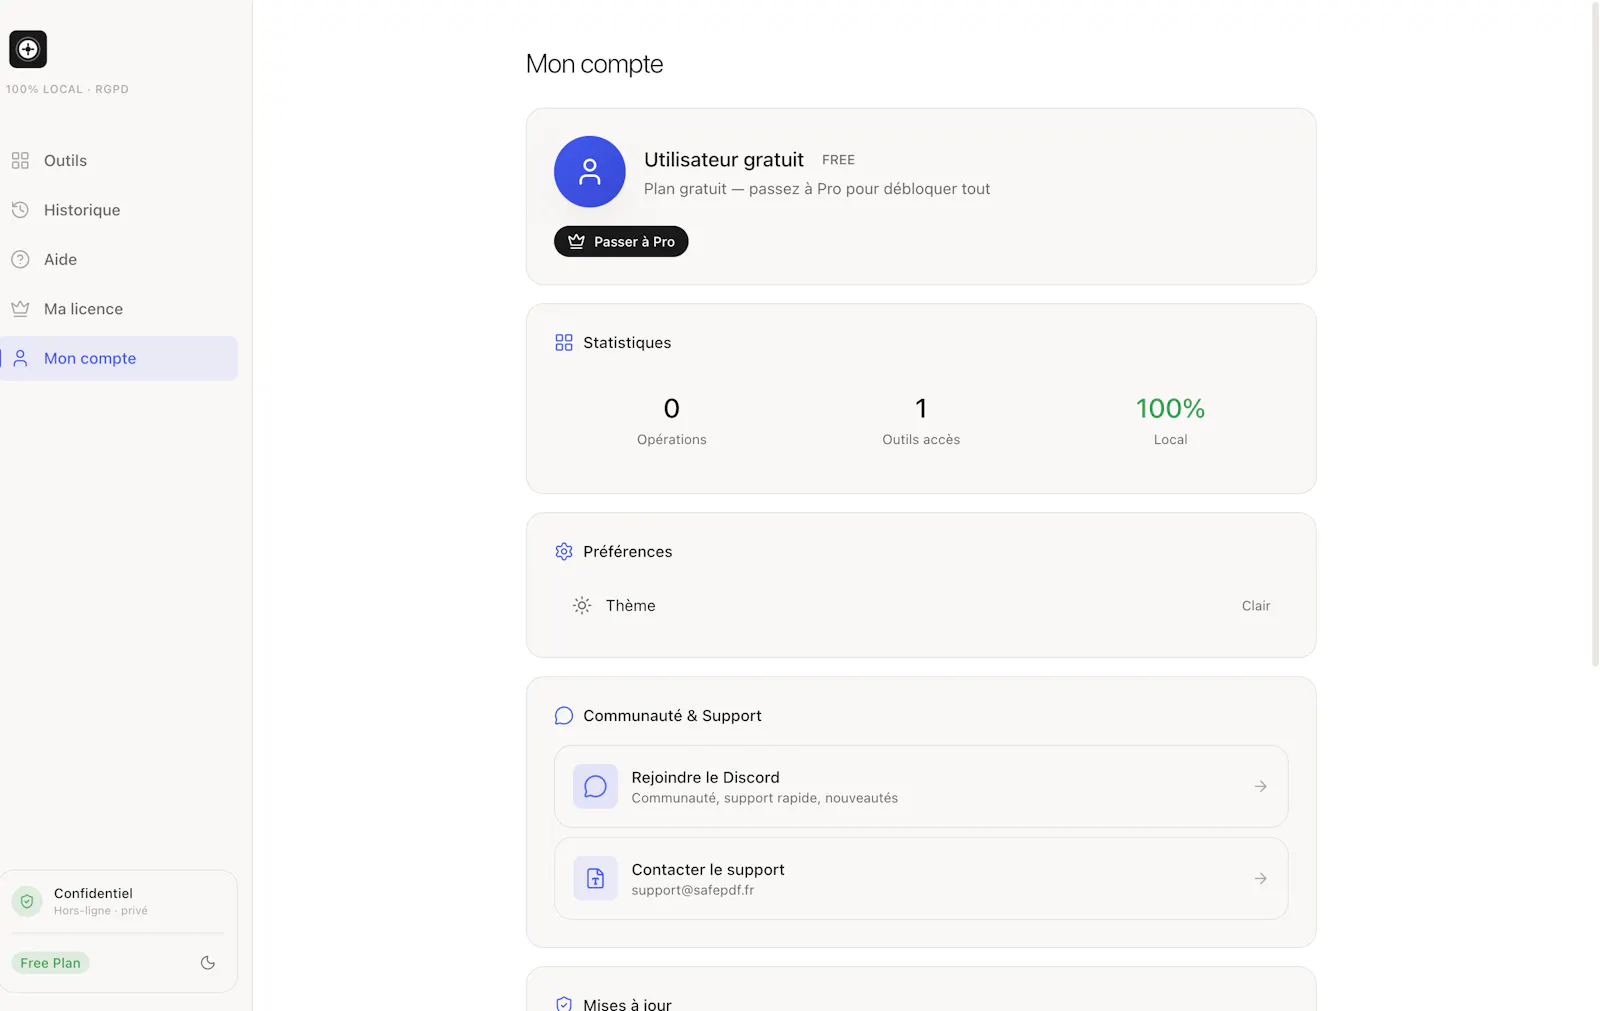Toggle dark mode with the moon icon

pyautogui.click(x=208, y=963)
